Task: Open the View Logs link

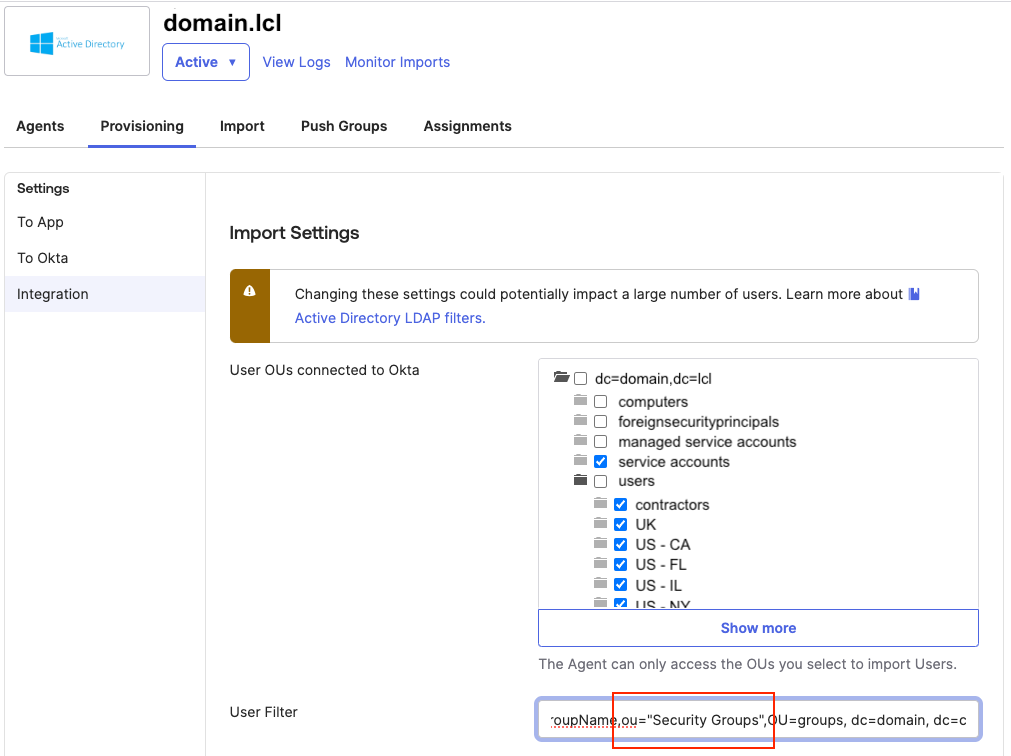Action: (x=297, y=62)
